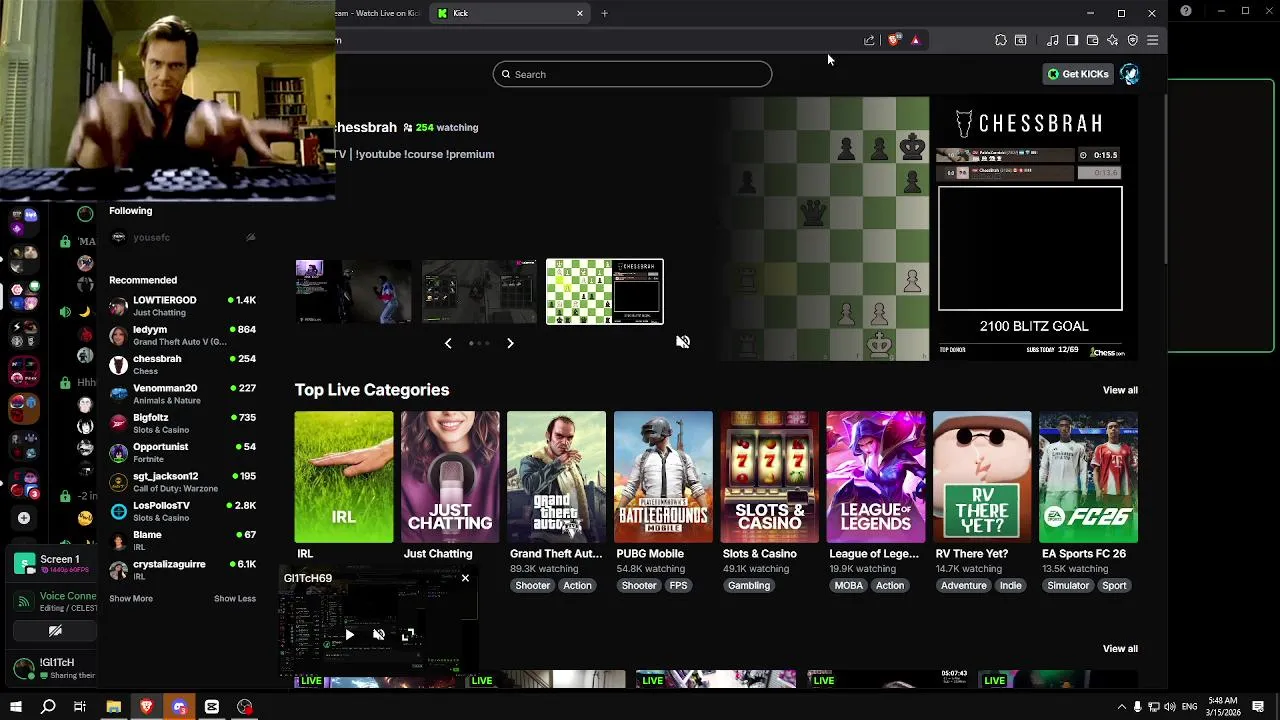Click the MOBA tag under League of Legends
Image resolution: width=1280 pixels, height=720 pixels.
click(848, 586)
